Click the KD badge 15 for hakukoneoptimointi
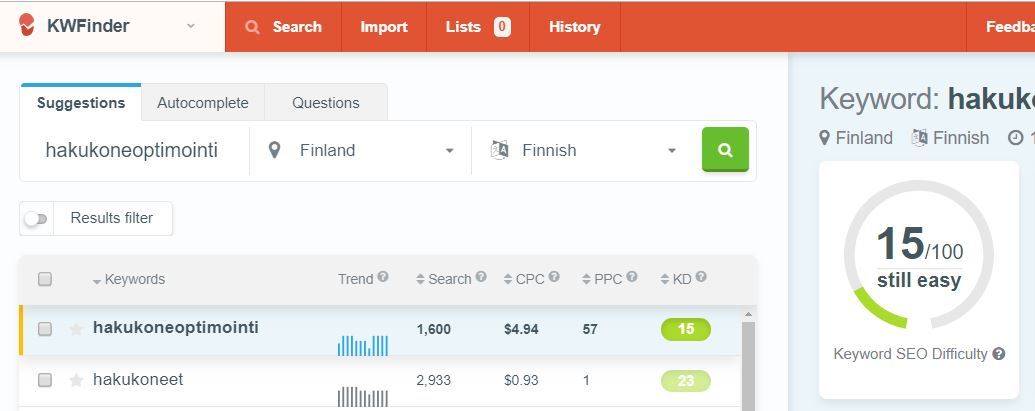Image resolution: width=1035 pixels, height=411 pixels. tap(686, 329)
